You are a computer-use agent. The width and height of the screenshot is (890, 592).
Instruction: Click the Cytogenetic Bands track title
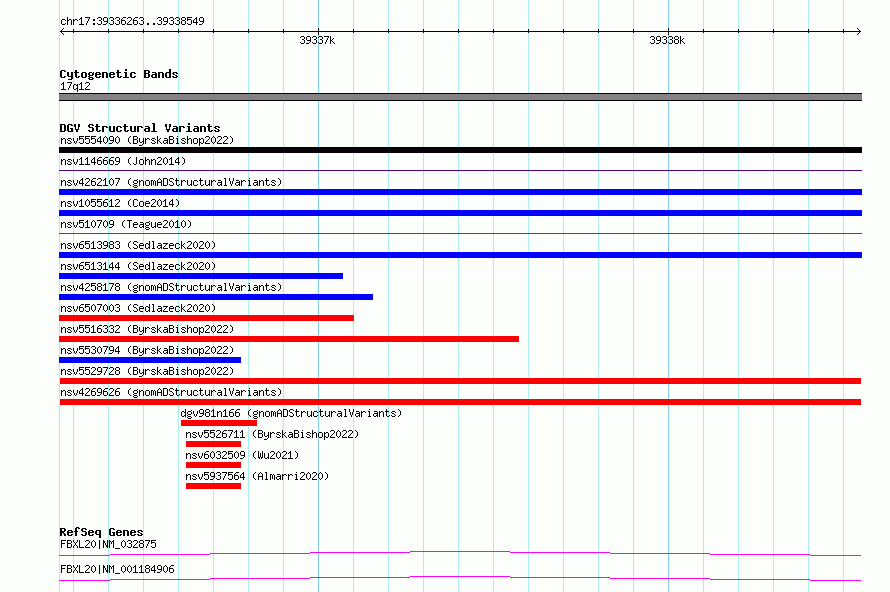(x=119, y=74)
